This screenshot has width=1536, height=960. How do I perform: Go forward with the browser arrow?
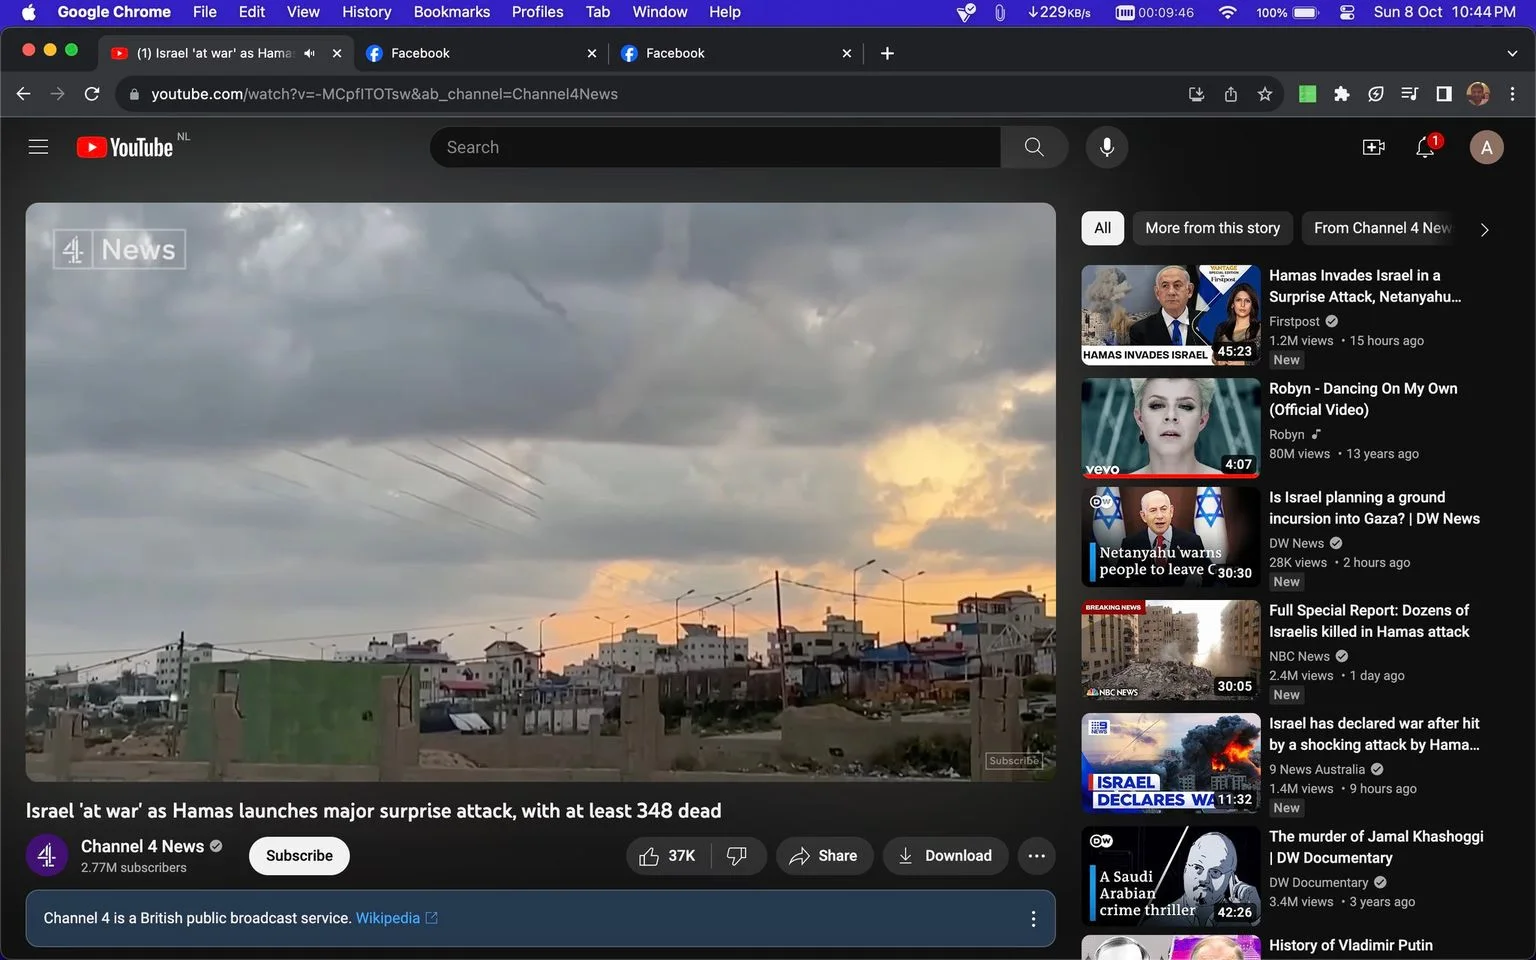coord(58,94)
